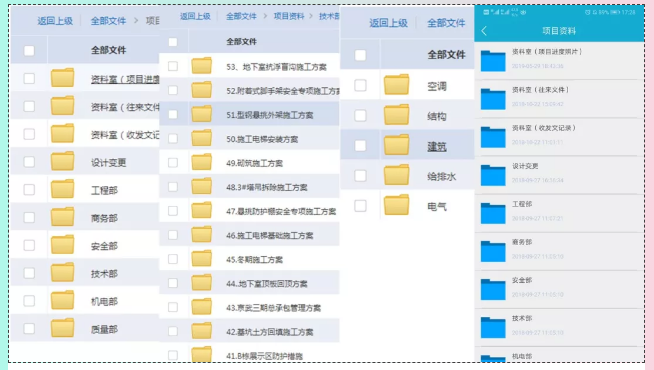Open the yellow 商务部 folder icon
Image resolution: width=654 pixels, height=370 pixels.
coord(63,217)
